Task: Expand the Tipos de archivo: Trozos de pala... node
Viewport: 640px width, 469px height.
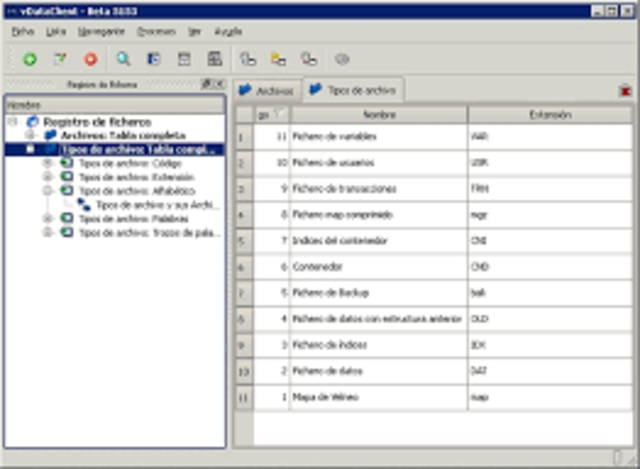Action: [47, 232]
